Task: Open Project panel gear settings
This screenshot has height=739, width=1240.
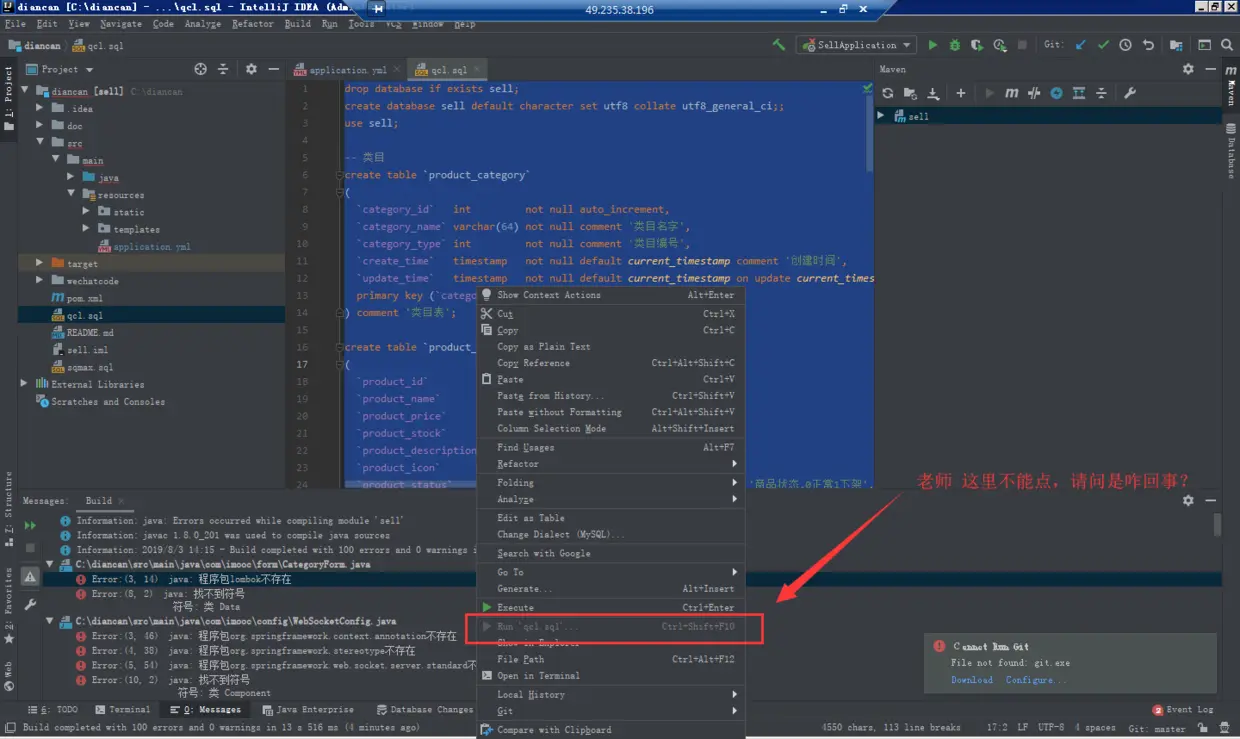Action: (251, 69)
